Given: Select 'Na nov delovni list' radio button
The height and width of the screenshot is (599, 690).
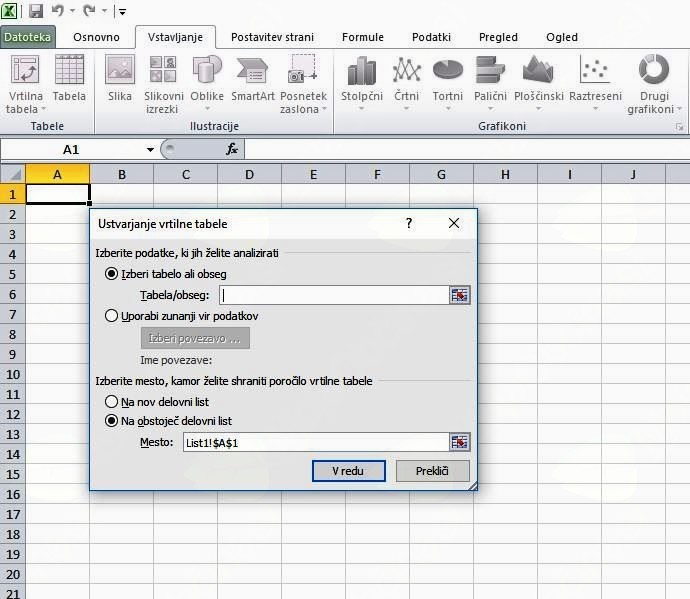Looking at the screenshot, I should tap(112, 401).
